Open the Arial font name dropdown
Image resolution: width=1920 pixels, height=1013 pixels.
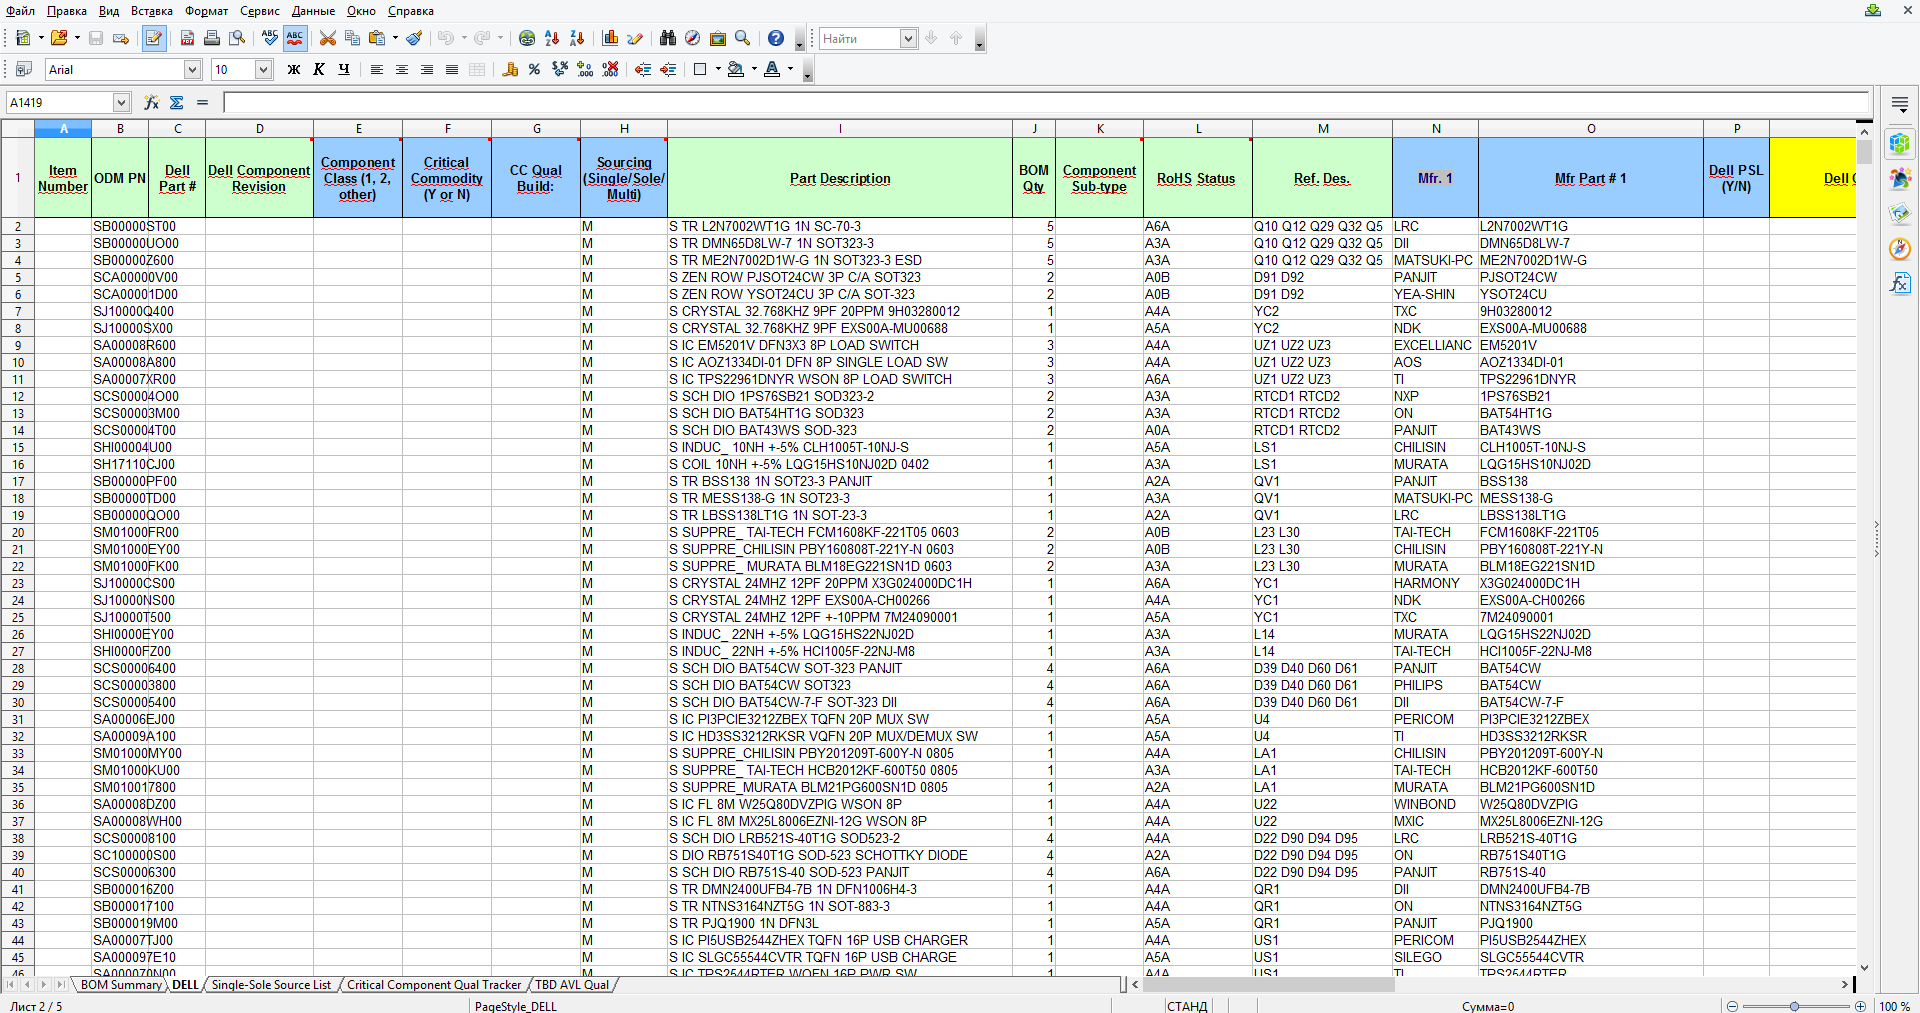(x=192, y=69)
